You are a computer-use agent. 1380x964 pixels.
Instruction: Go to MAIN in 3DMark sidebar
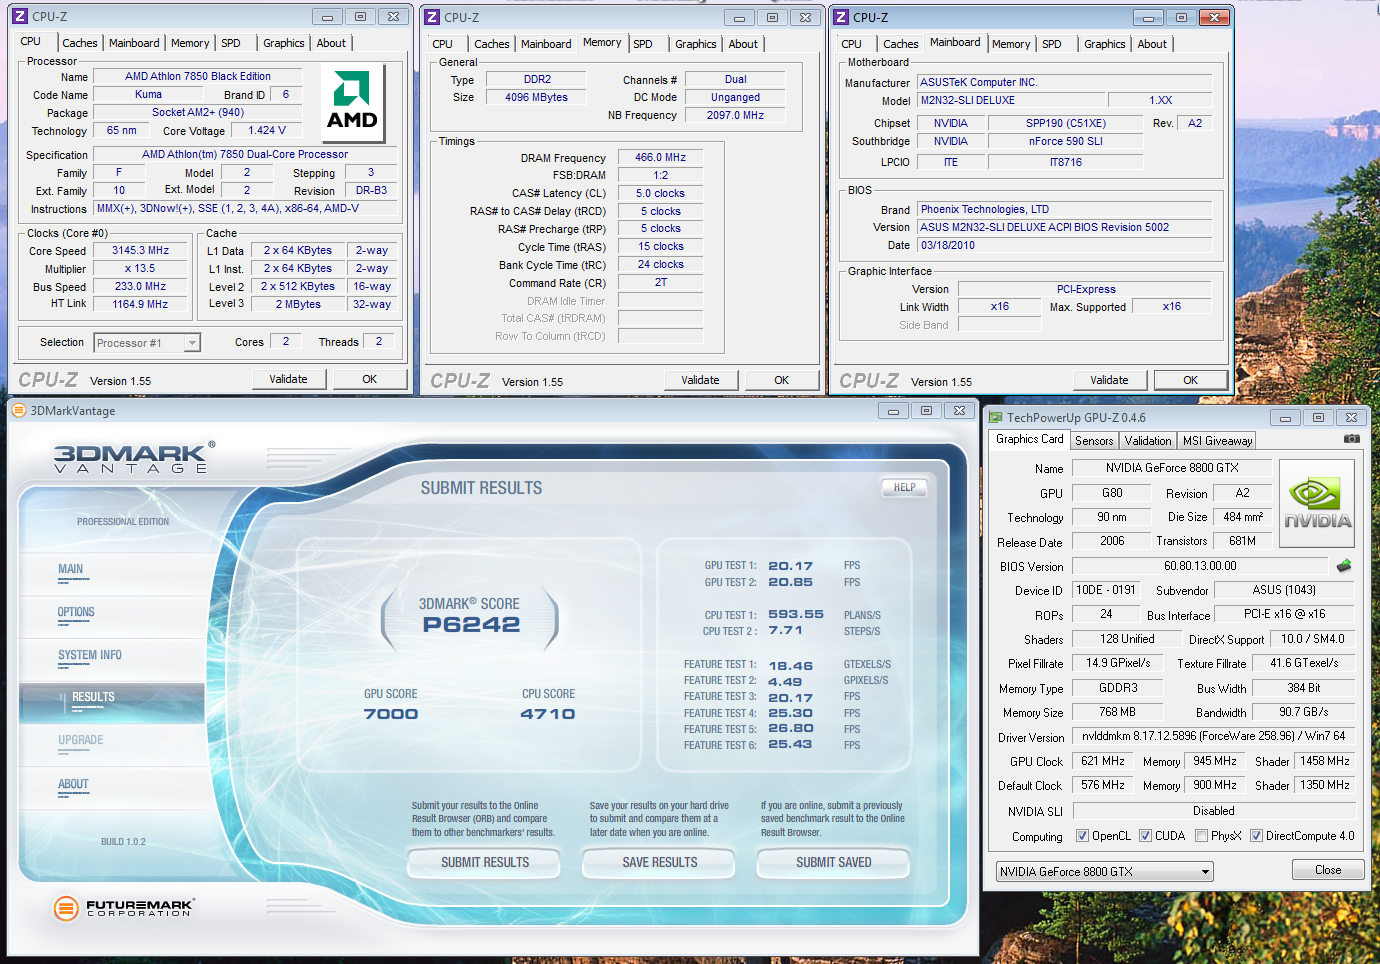70,569
